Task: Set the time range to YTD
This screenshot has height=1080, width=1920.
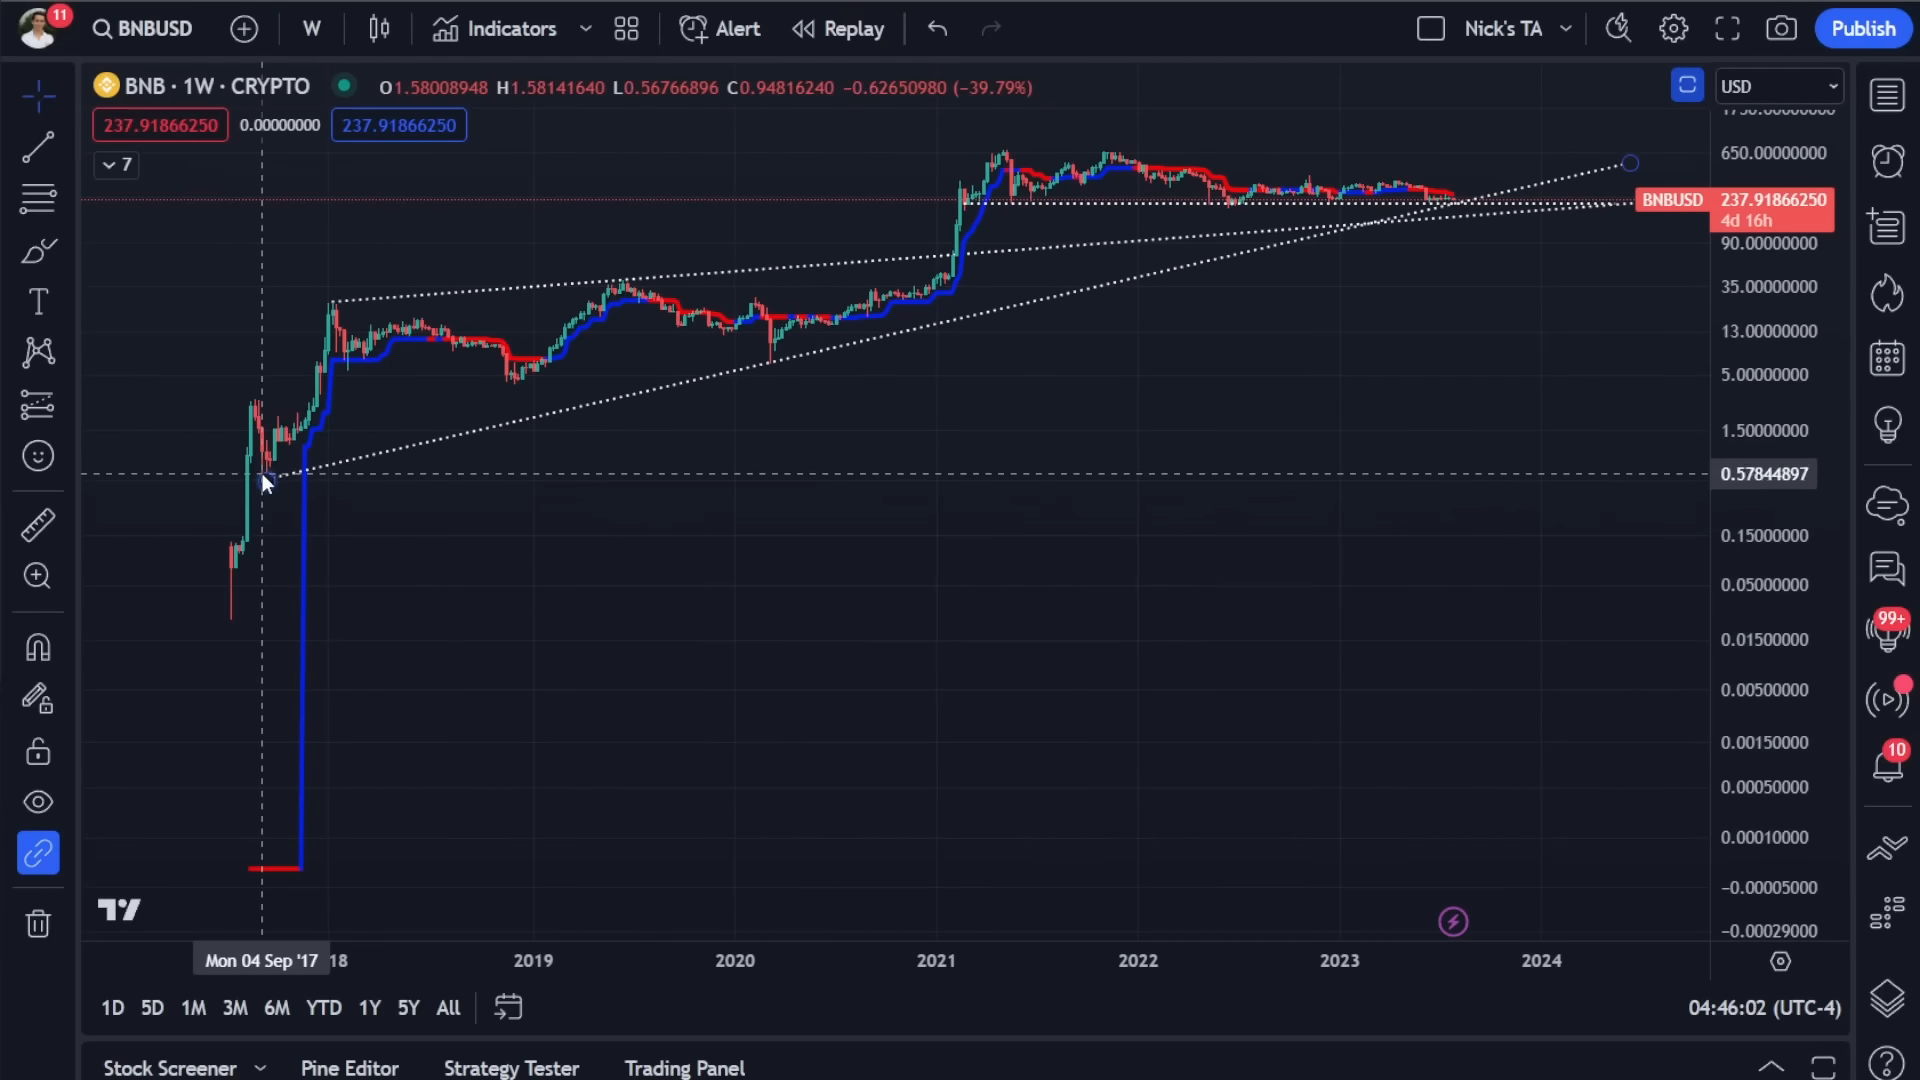Action: (324, 1008)
